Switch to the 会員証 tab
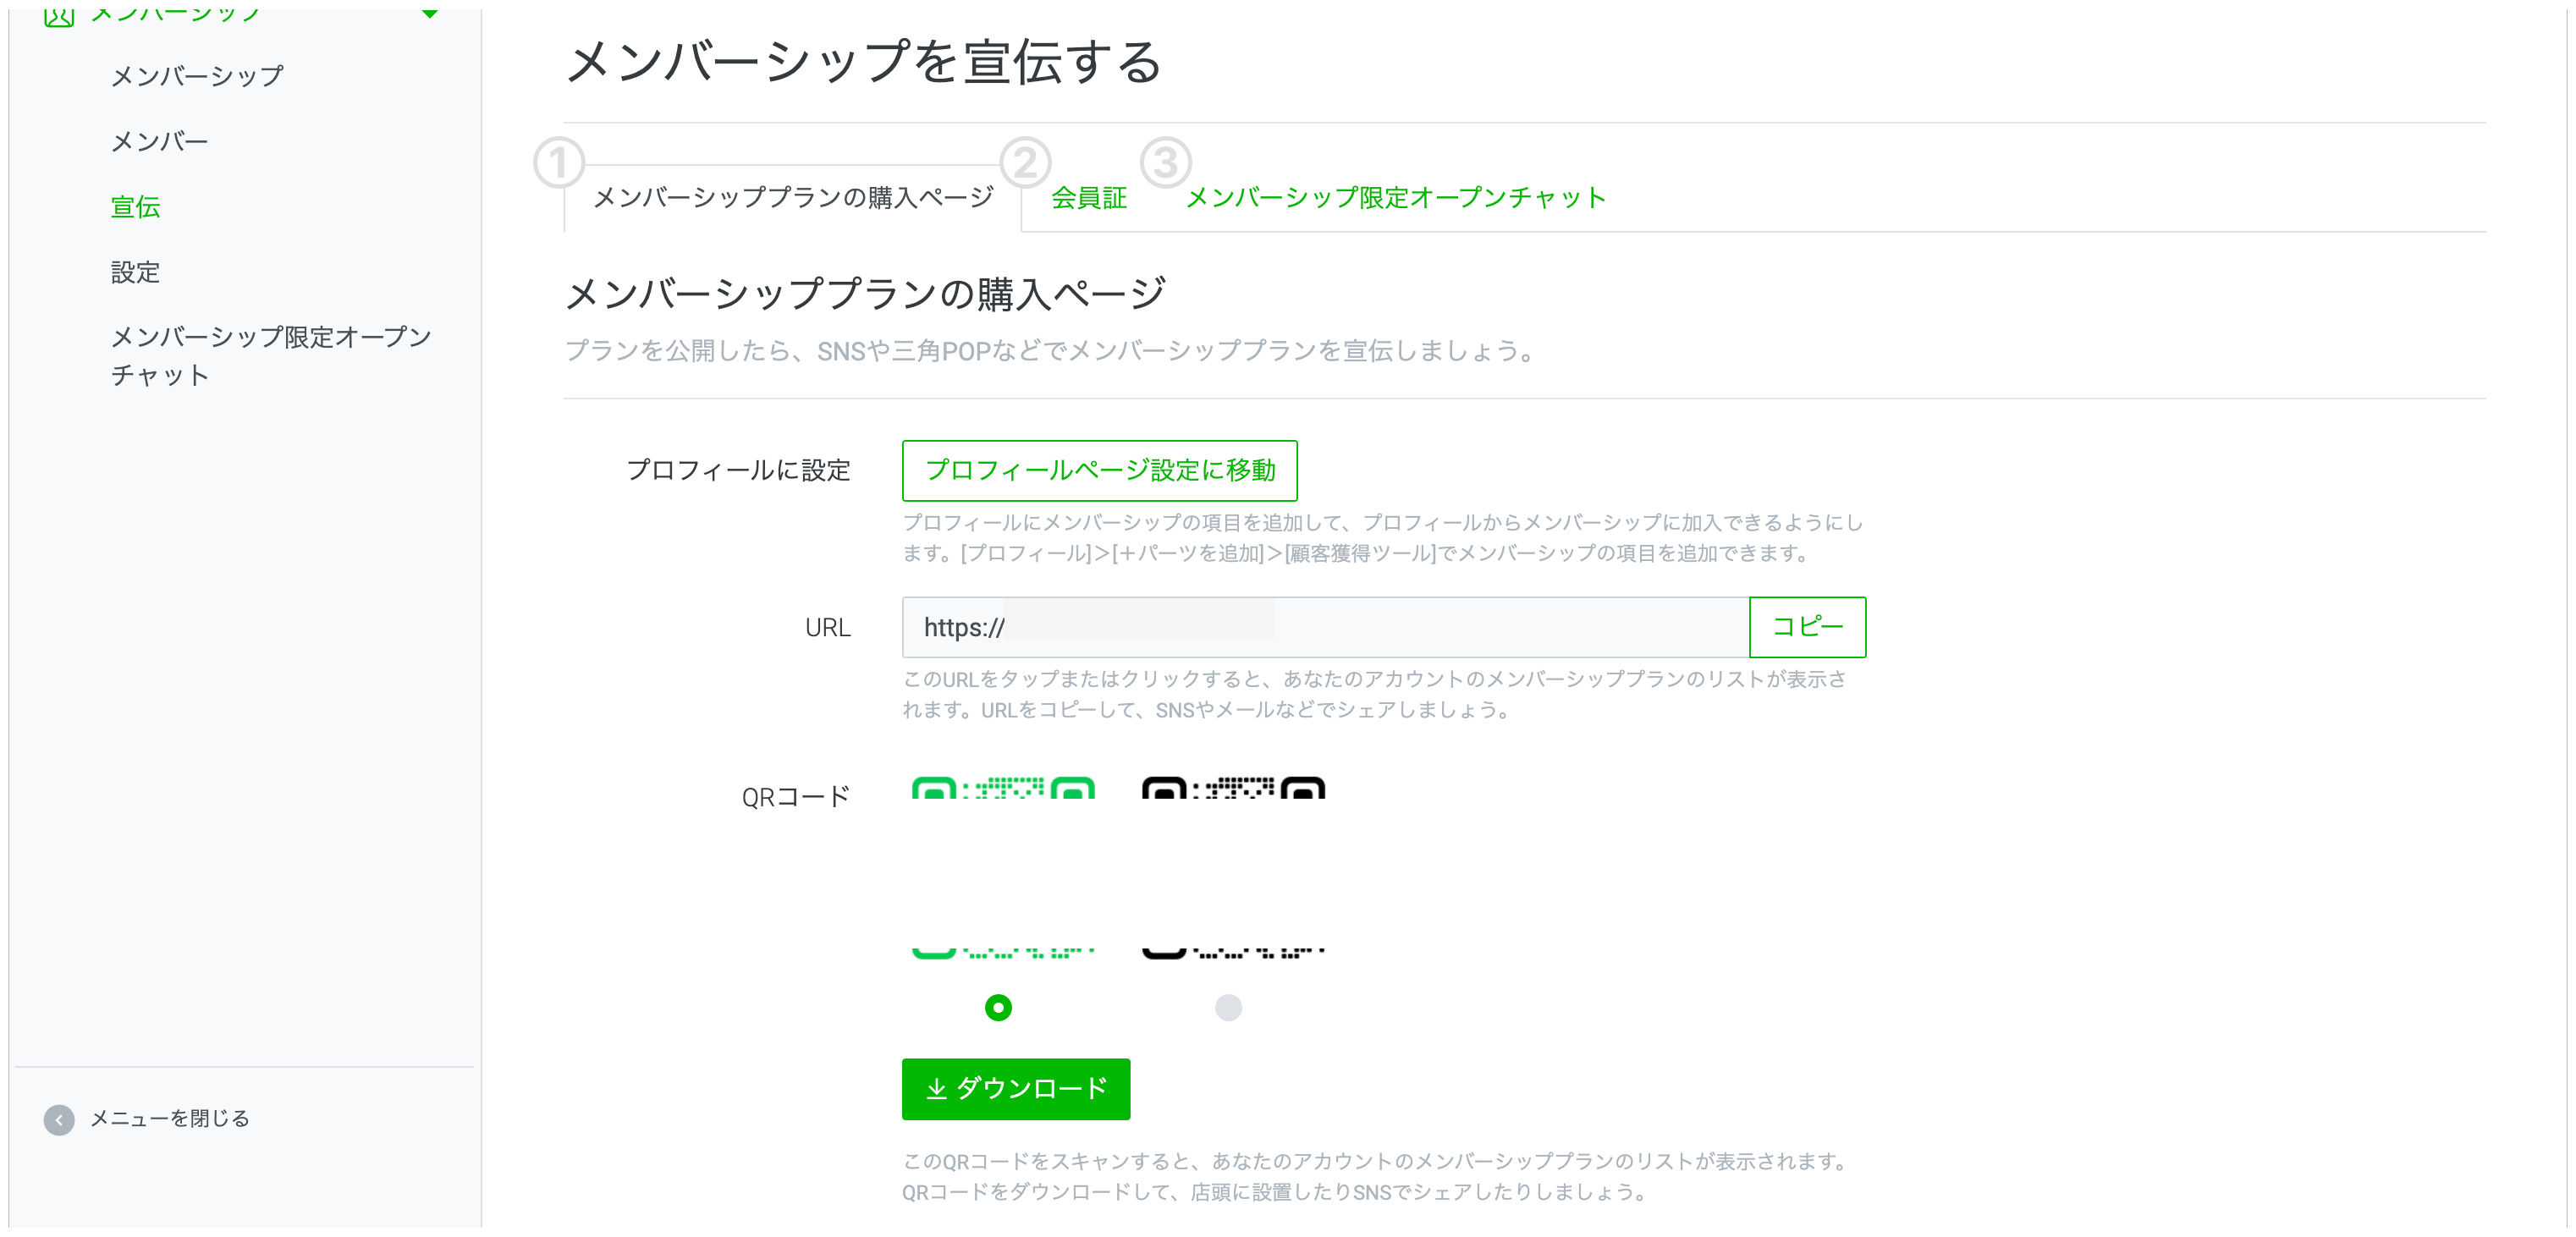Viewport: 2576px width, 1237px height. point(1088,198)
